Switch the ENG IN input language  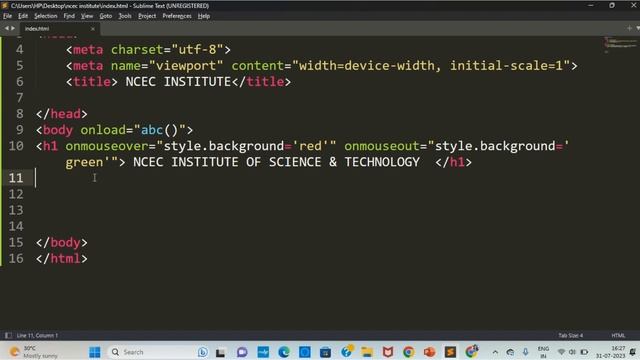(543, 352)
